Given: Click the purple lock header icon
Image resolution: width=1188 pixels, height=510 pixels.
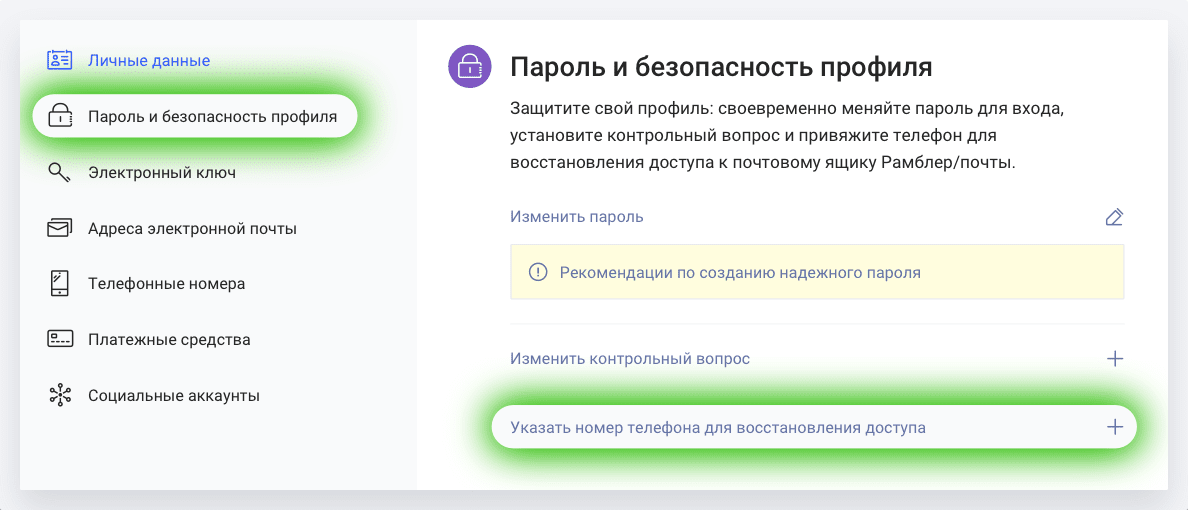Looking at the screenshot, I should pyautogui.click(x=469, y=67).
